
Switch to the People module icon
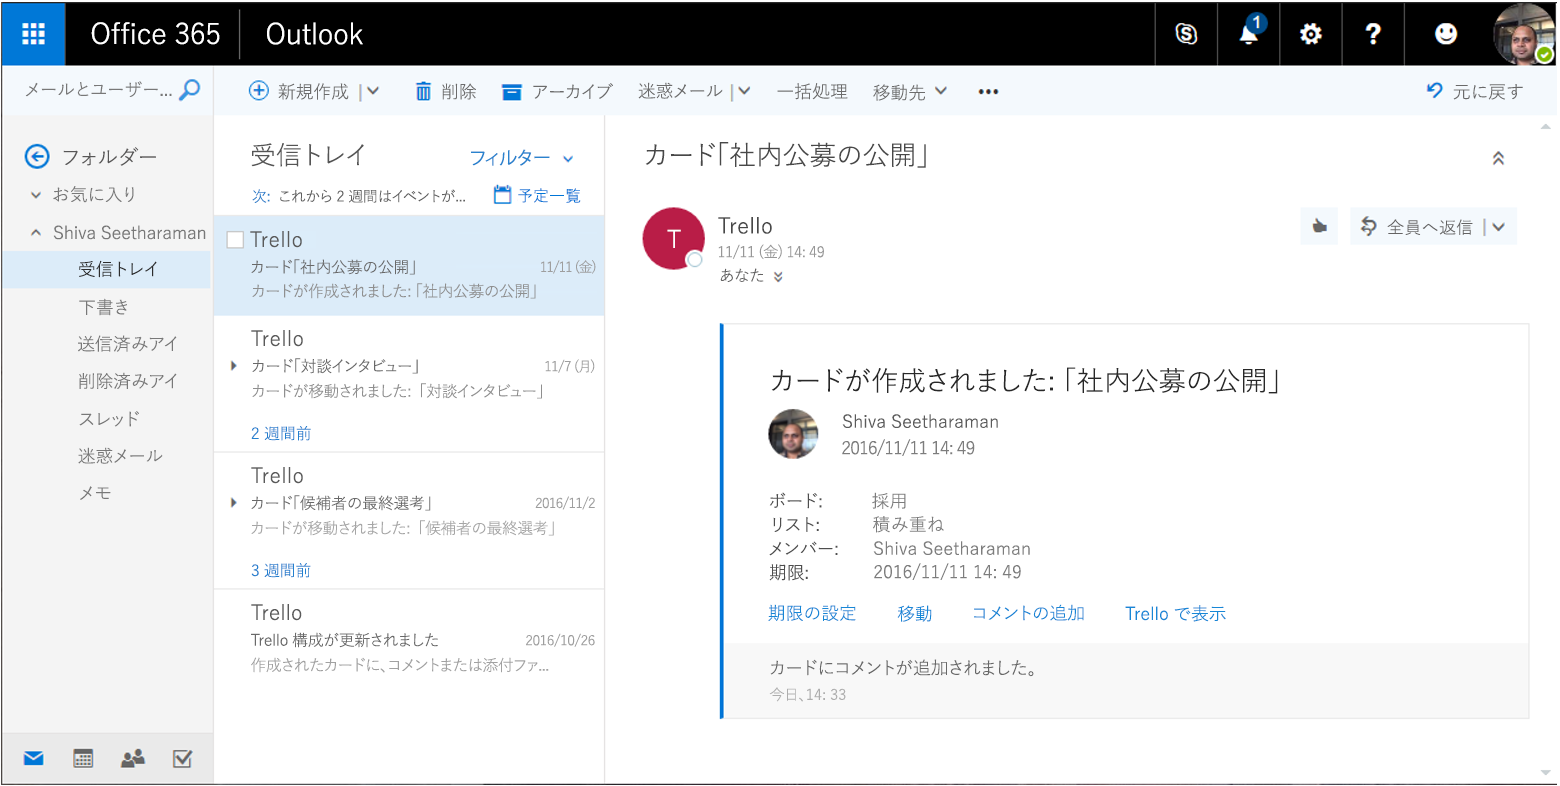(x=133, y=759)
